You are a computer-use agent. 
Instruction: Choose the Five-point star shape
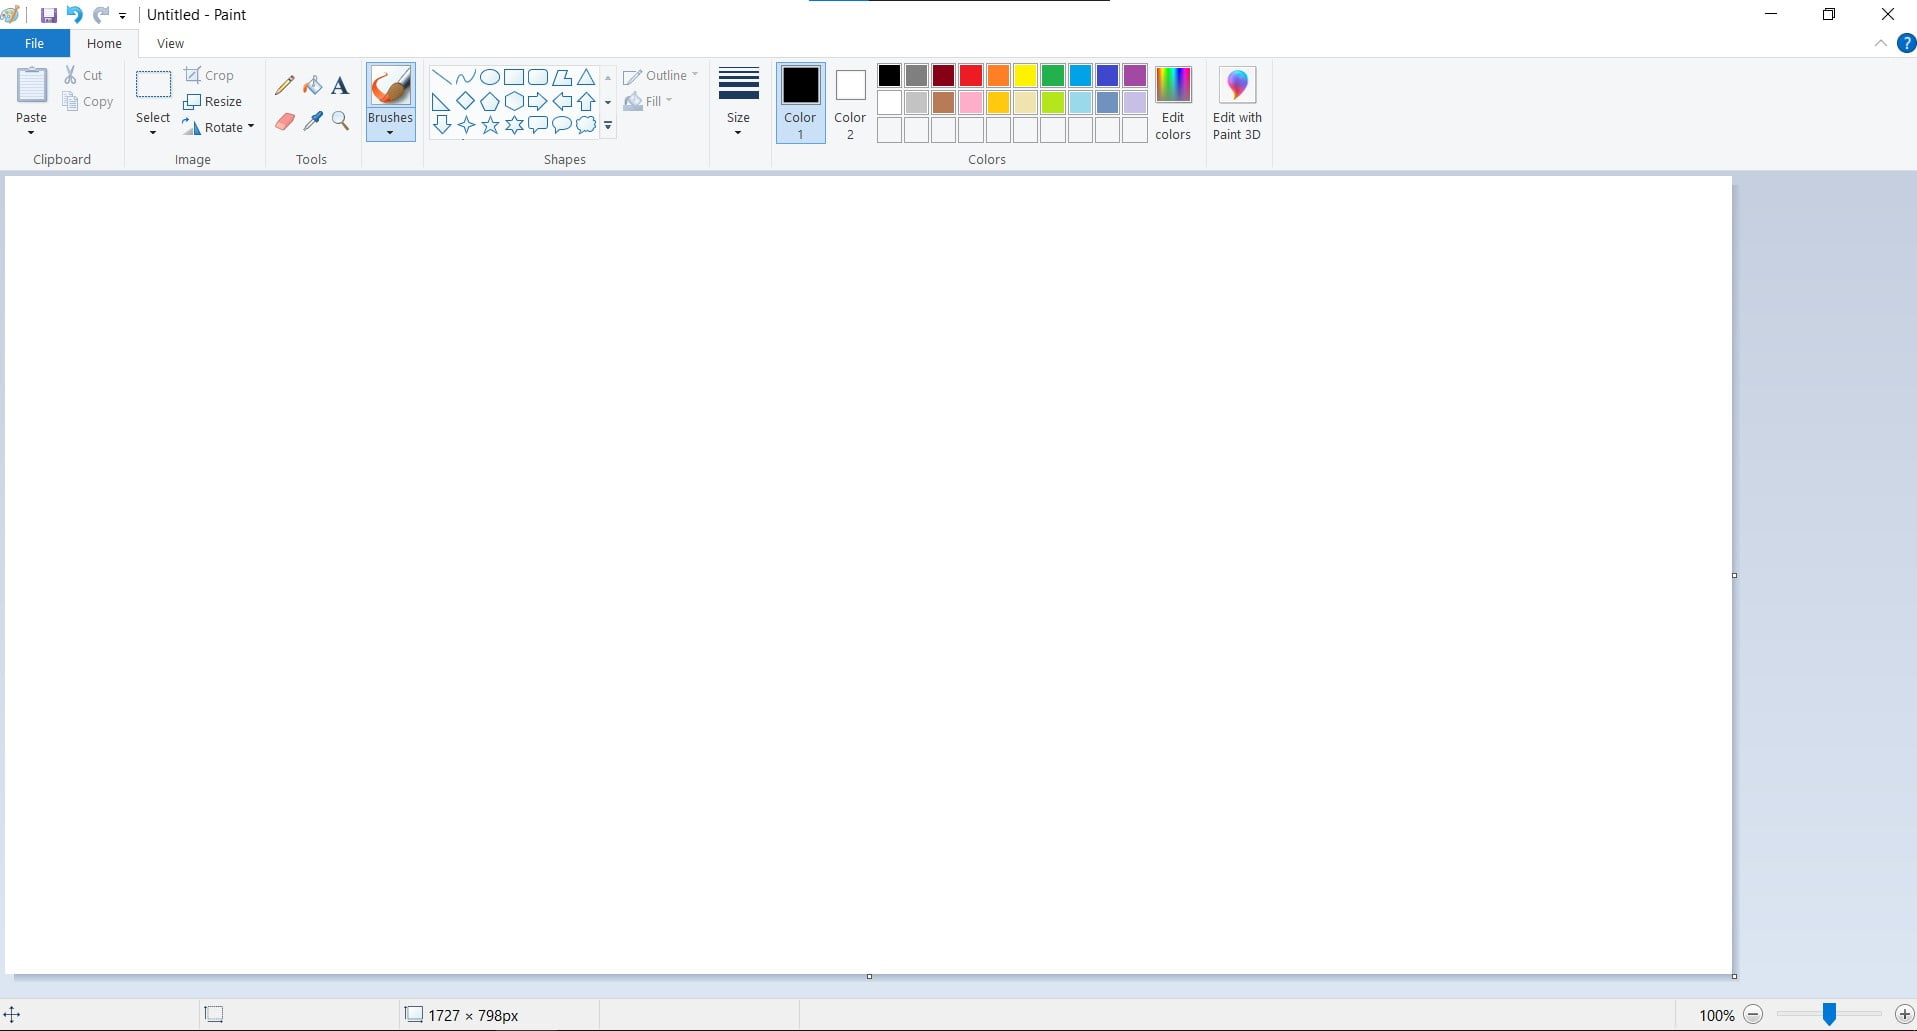[x=490, y=125]
